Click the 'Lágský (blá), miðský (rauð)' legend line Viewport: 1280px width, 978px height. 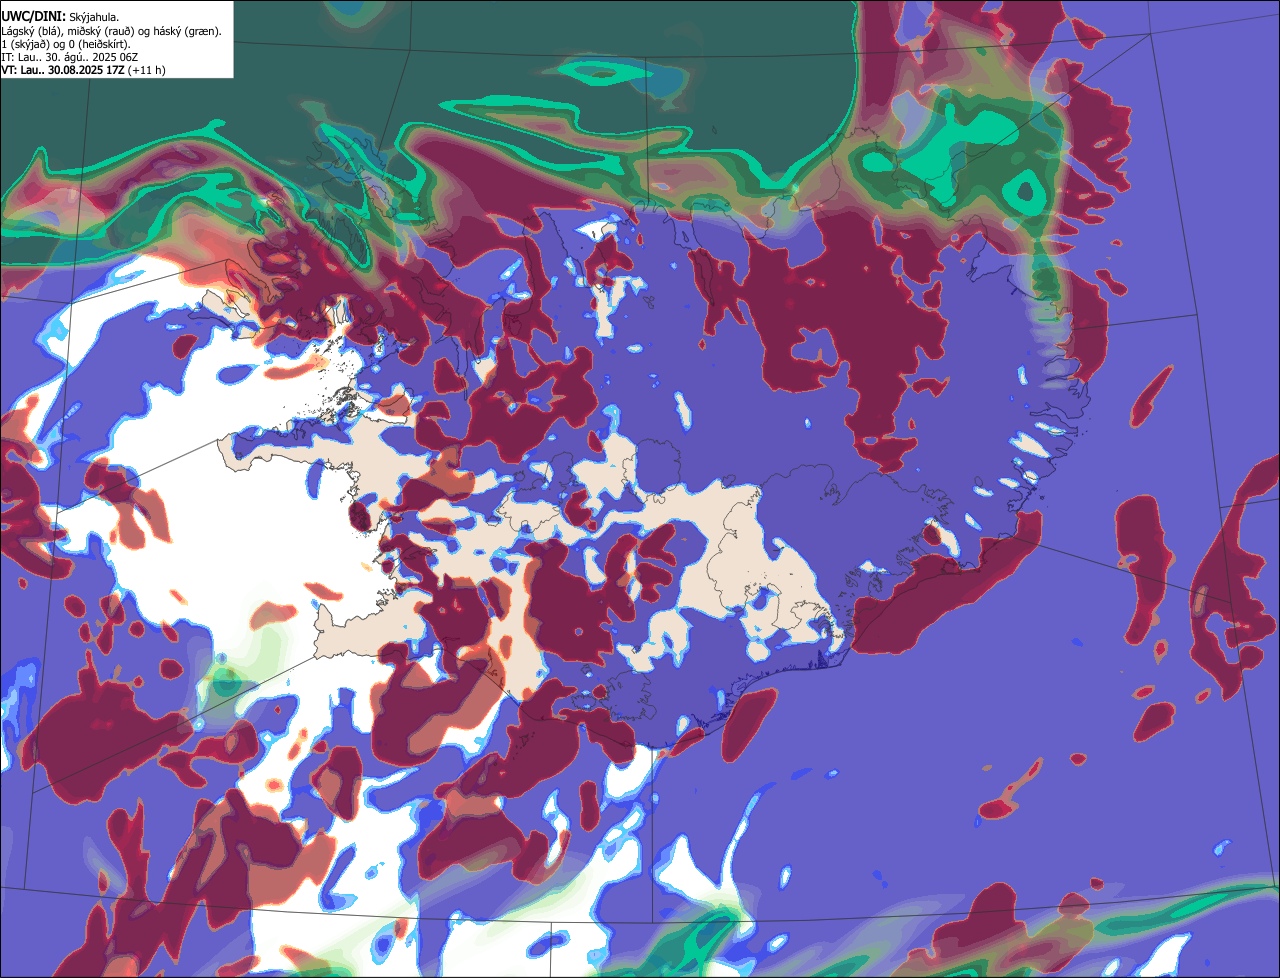click(112, 31)
